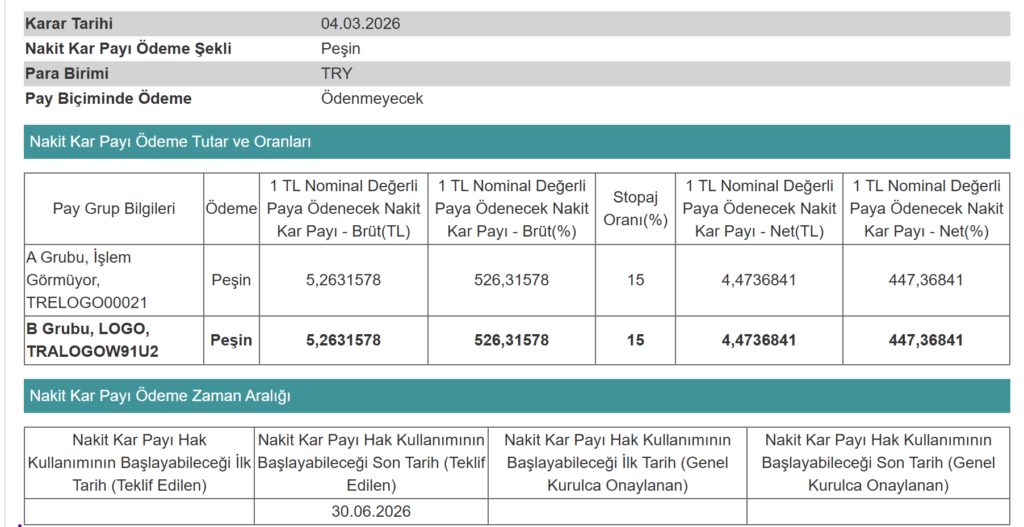Click the Peşin cell in the A Grubu row

click(x=231, y=280)
